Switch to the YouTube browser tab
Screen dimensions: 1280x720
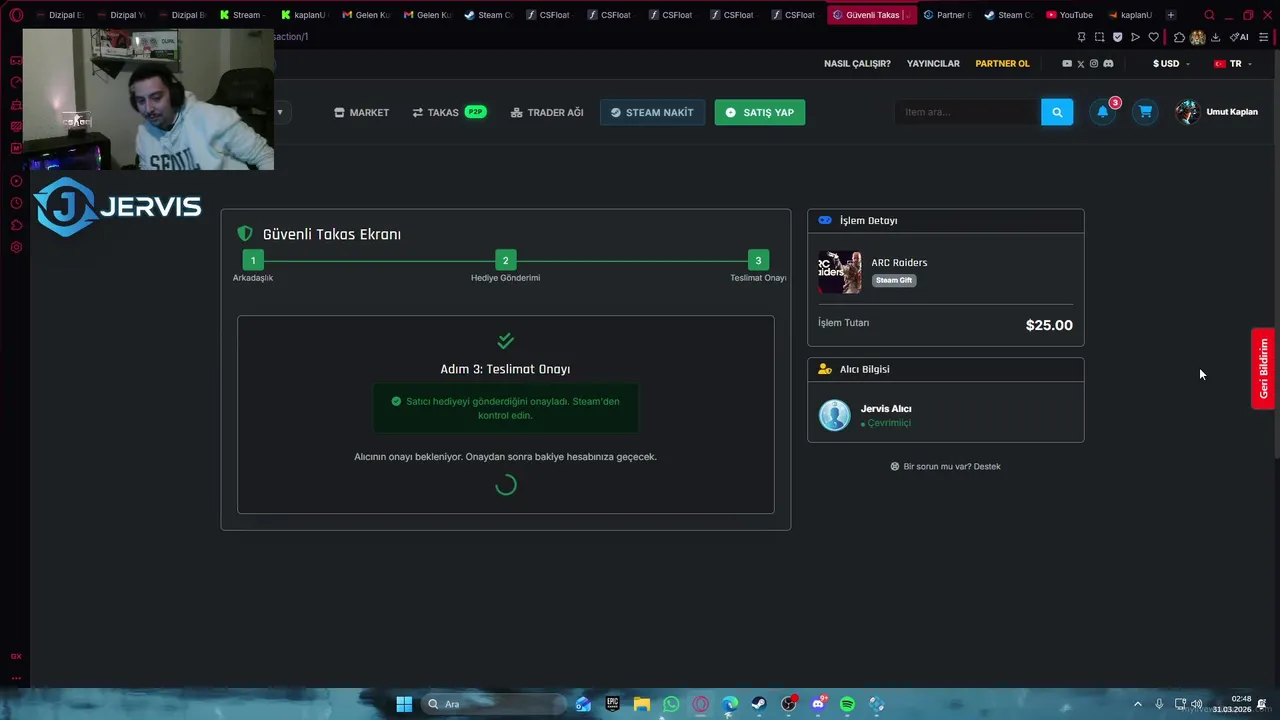[x=1069, y=15]
